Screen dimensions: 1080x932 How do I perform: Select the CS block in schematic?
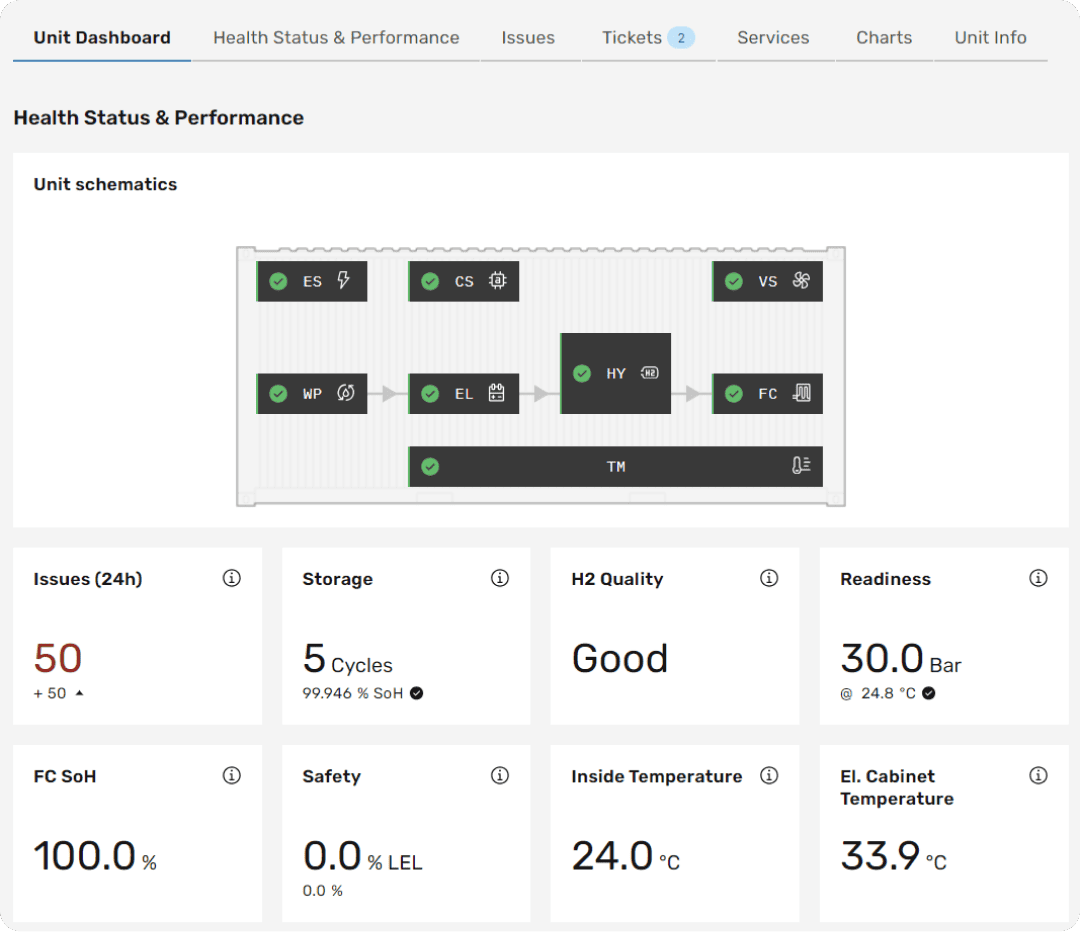coord(464,281)
